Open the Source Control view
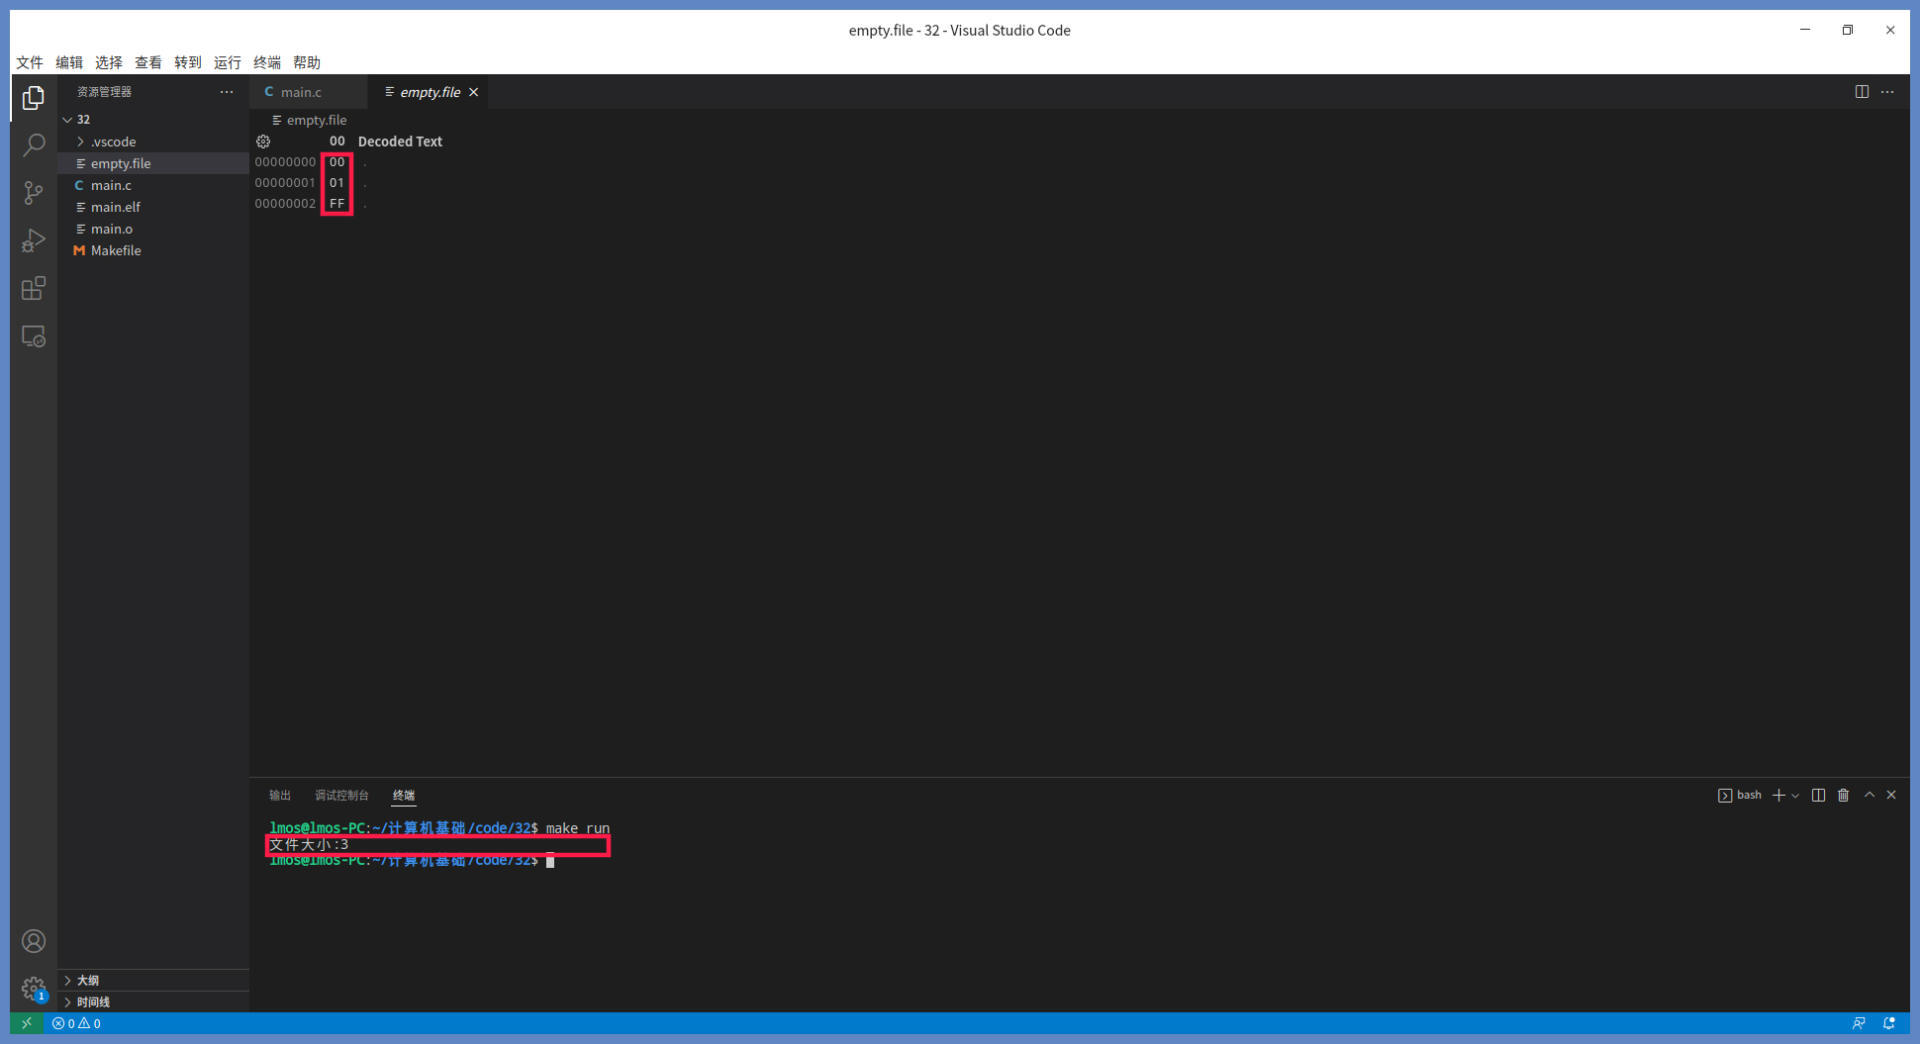 33,193
